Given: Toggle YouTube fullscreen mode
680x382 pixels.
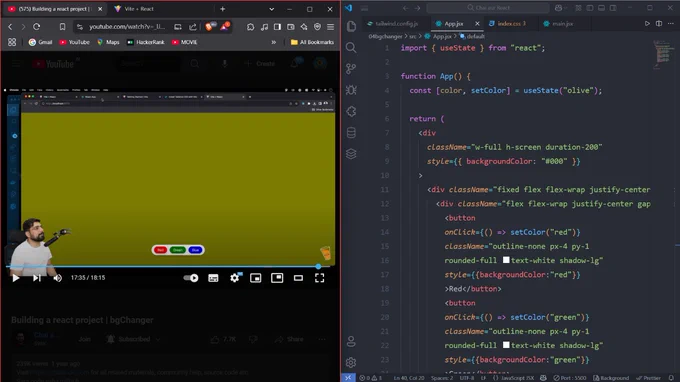Looking at the screenshot, I should pyautogui.click(x=320, y=278).
